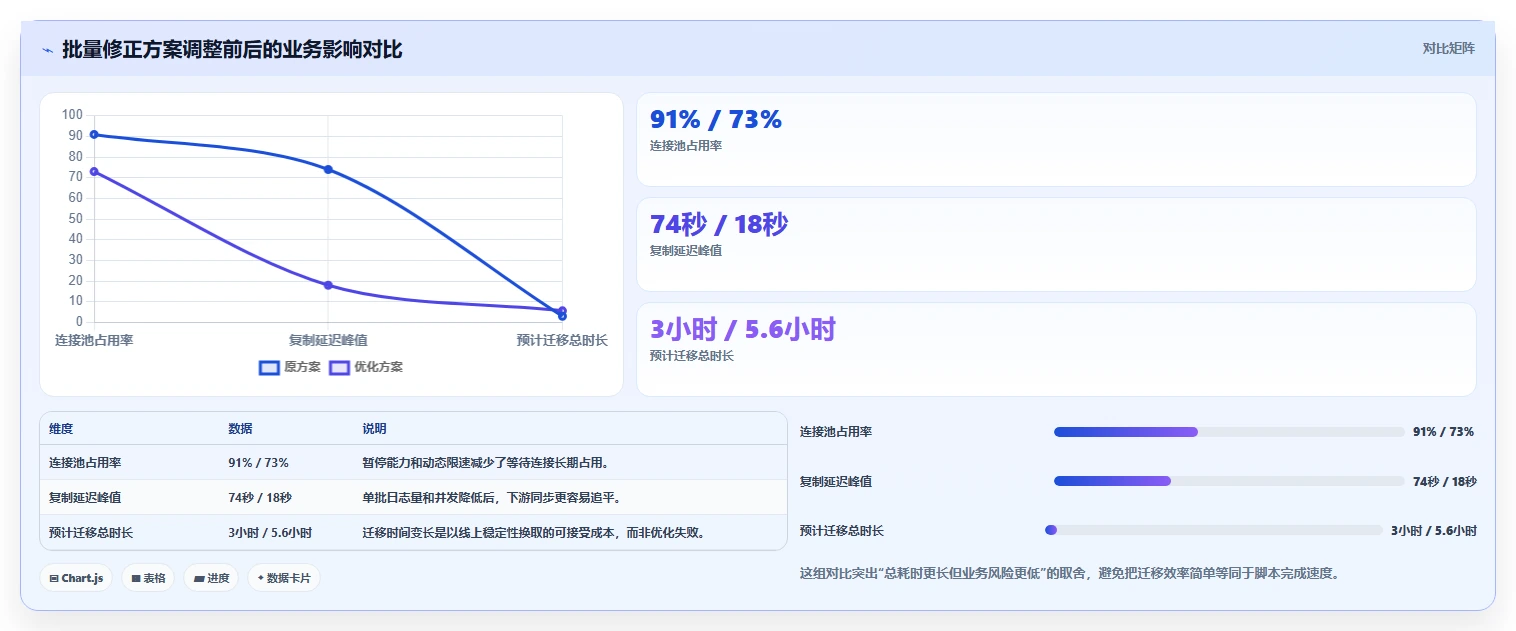The image size is (1516, 631).
Task: Click the 优化方案 data point at value 18
Action: [328, 285]
